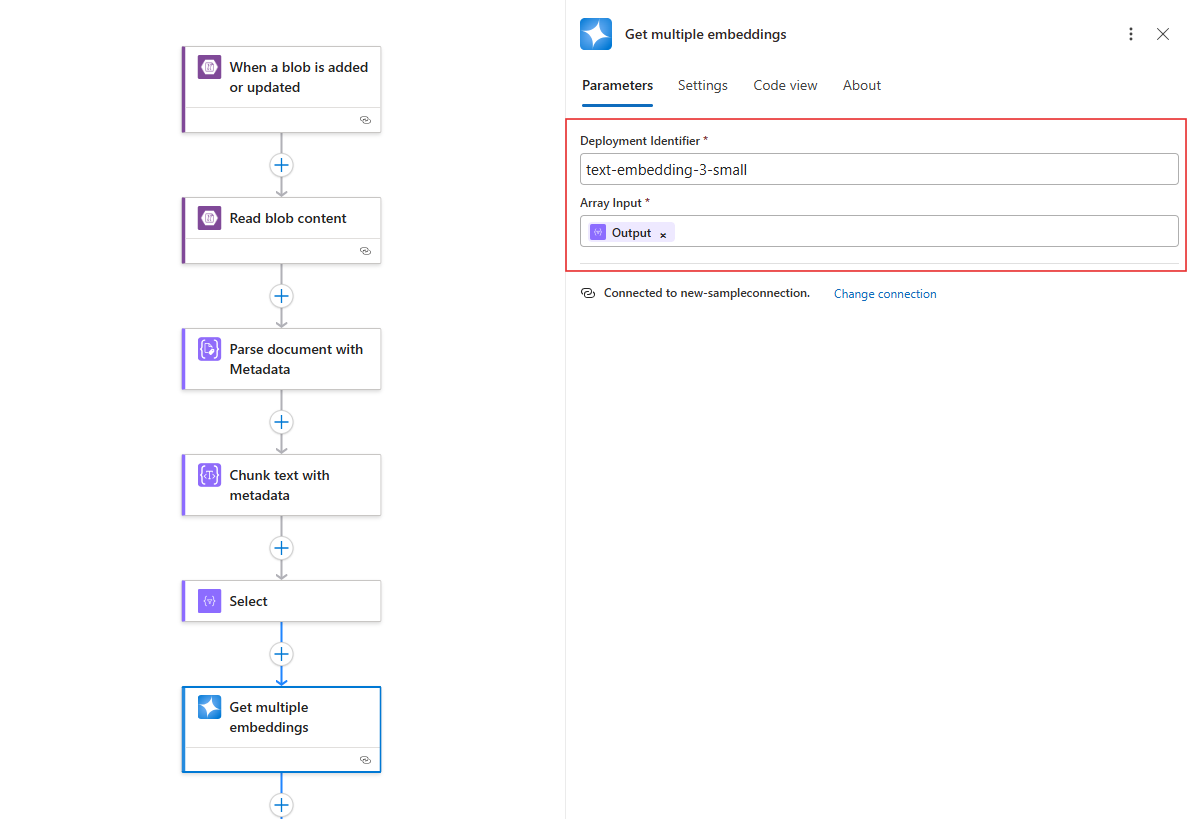Add a step after the blob trigger
Screen dimensions: 1187x819
(282, 165)
